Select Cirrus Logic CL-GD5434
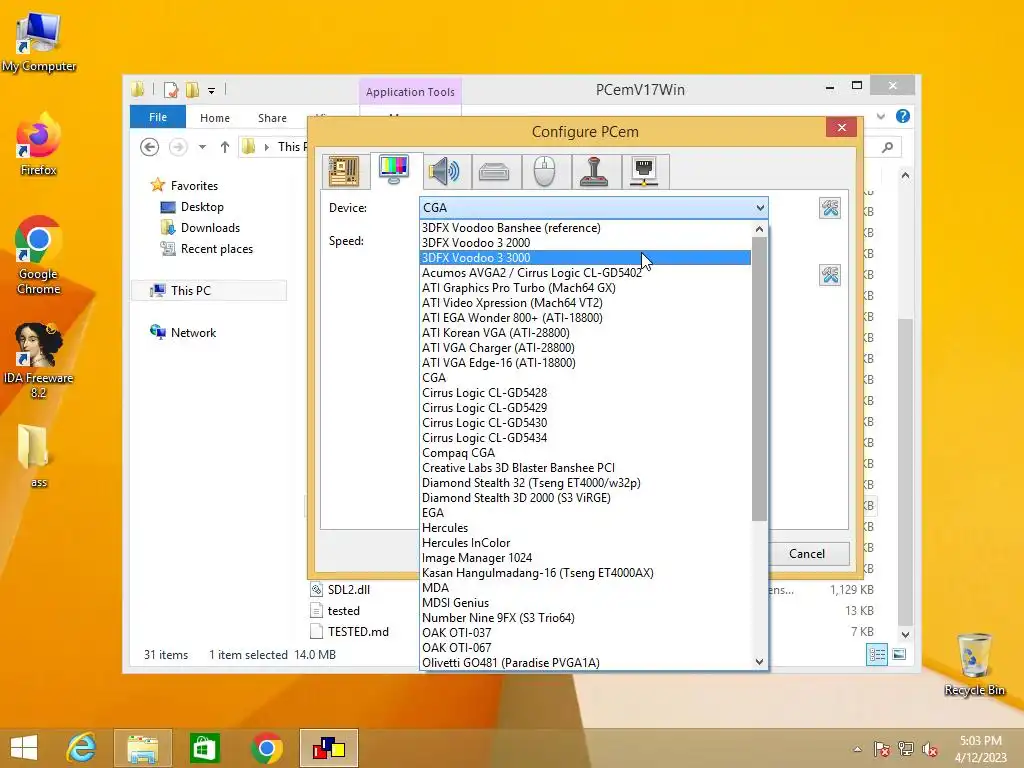Image resolution: width=1024 pixels, height=768 pixels. tap(585, 438)
